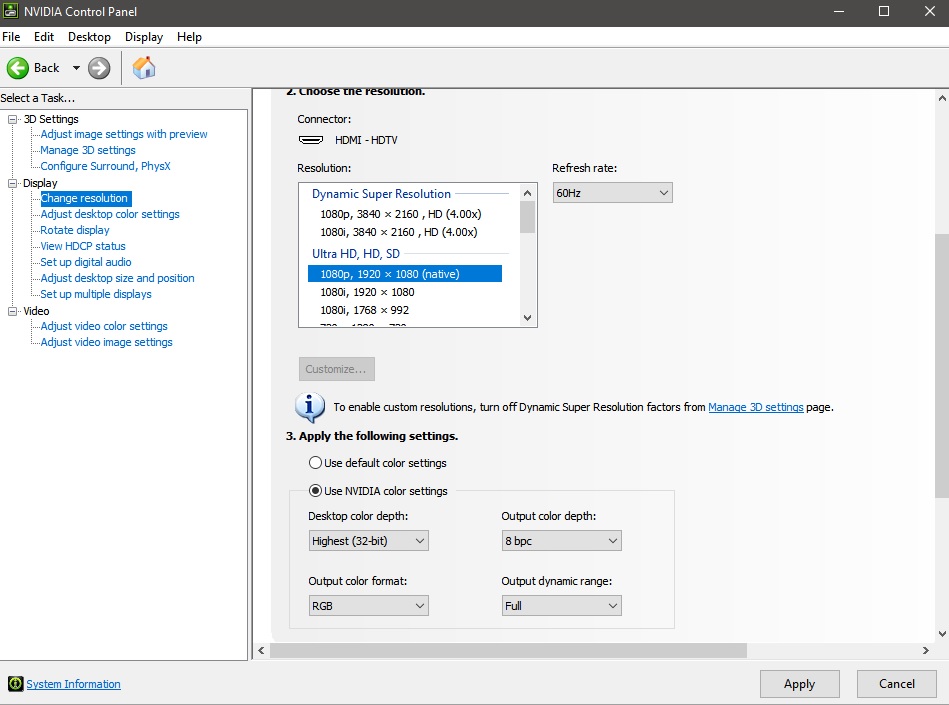This screenshot has width=949, height=705.
Task: Click the main pane scroll down arrow
Action: pos(942,634)
